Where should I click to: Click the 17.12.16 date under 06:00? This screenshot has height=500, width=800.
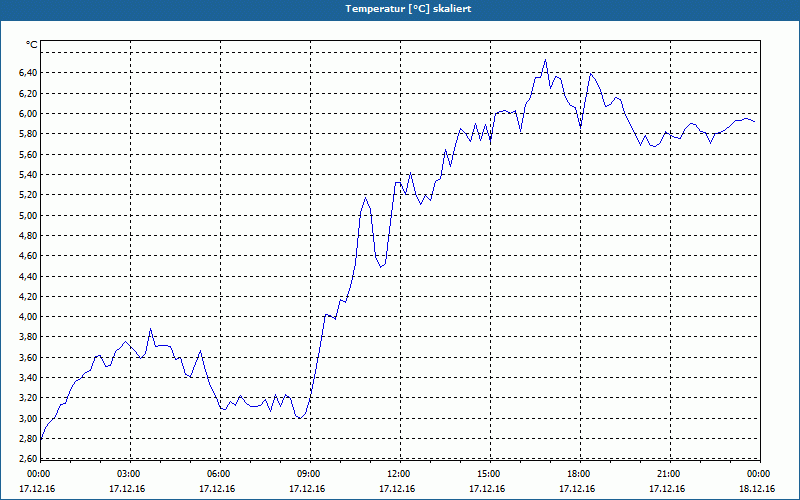click(217, 489)
